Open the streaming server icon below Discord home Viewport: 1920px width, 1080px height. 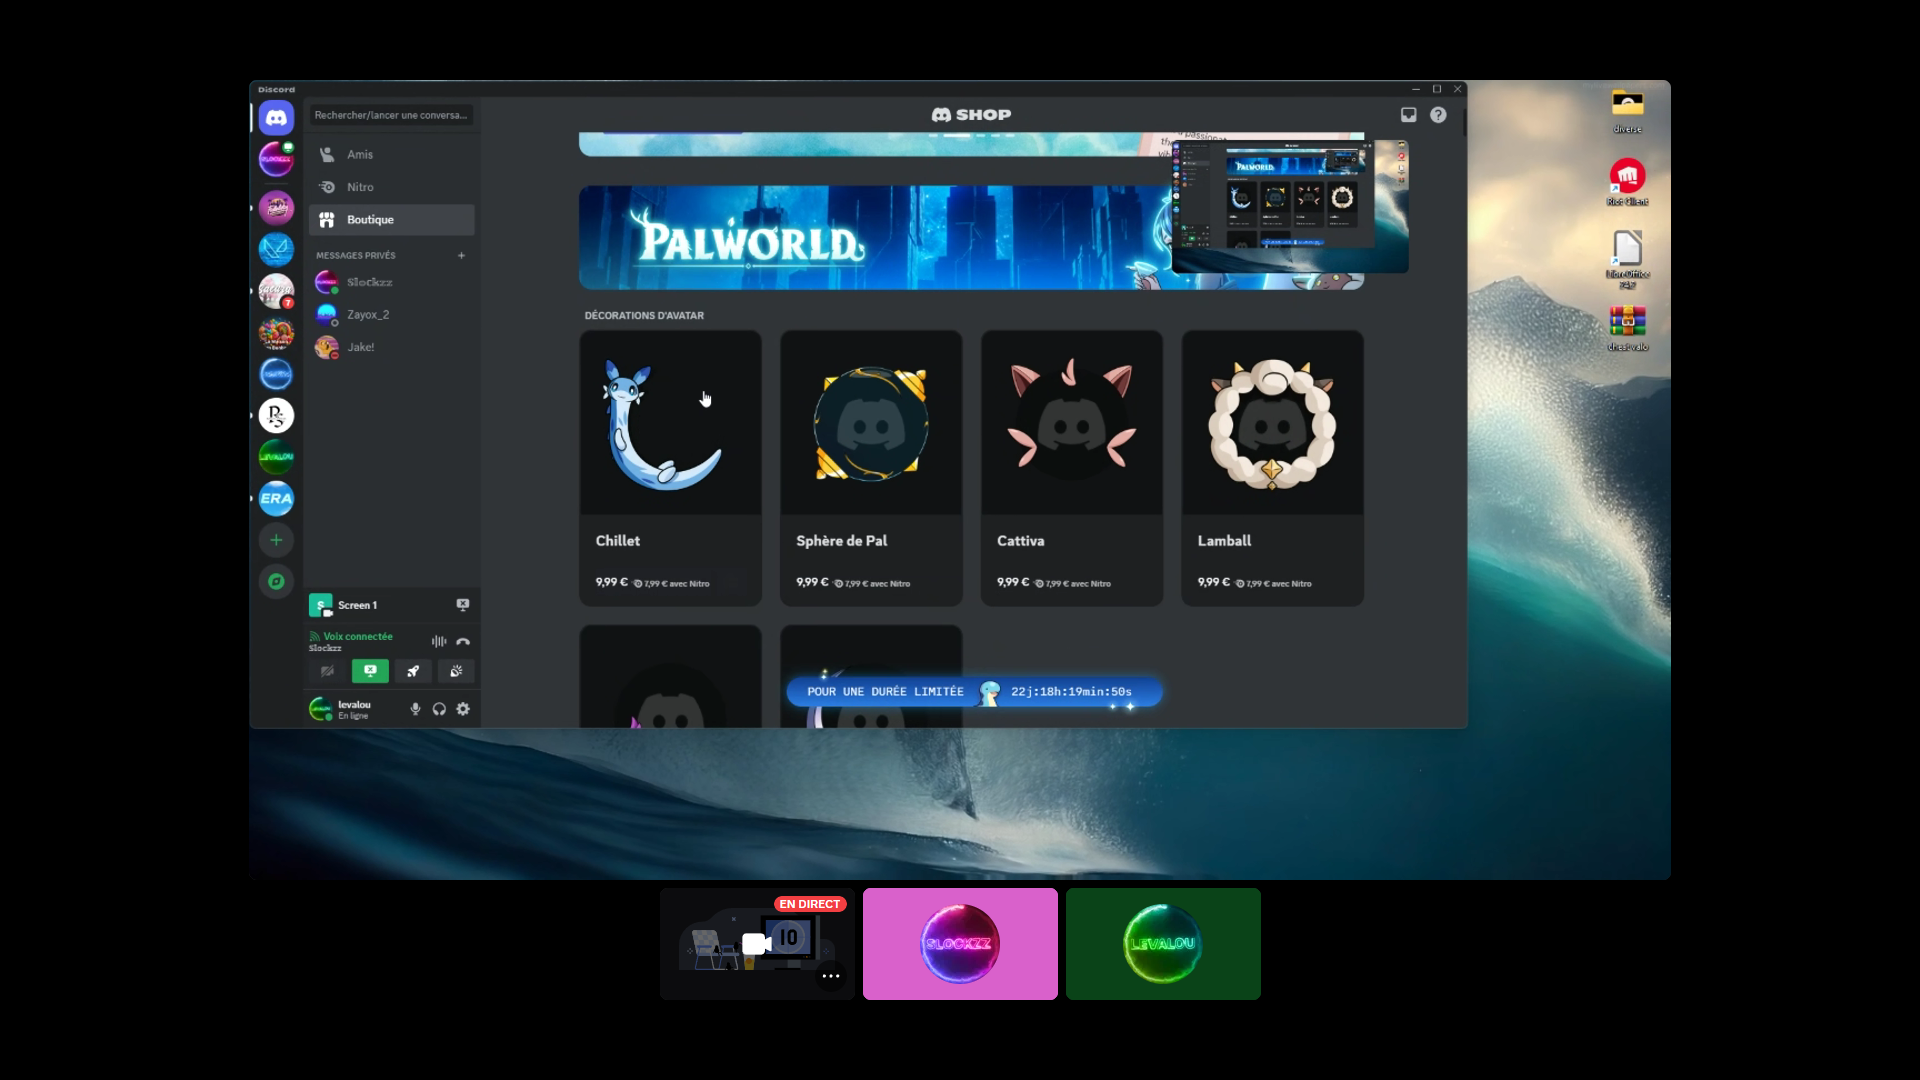click(x=276, y=159)
